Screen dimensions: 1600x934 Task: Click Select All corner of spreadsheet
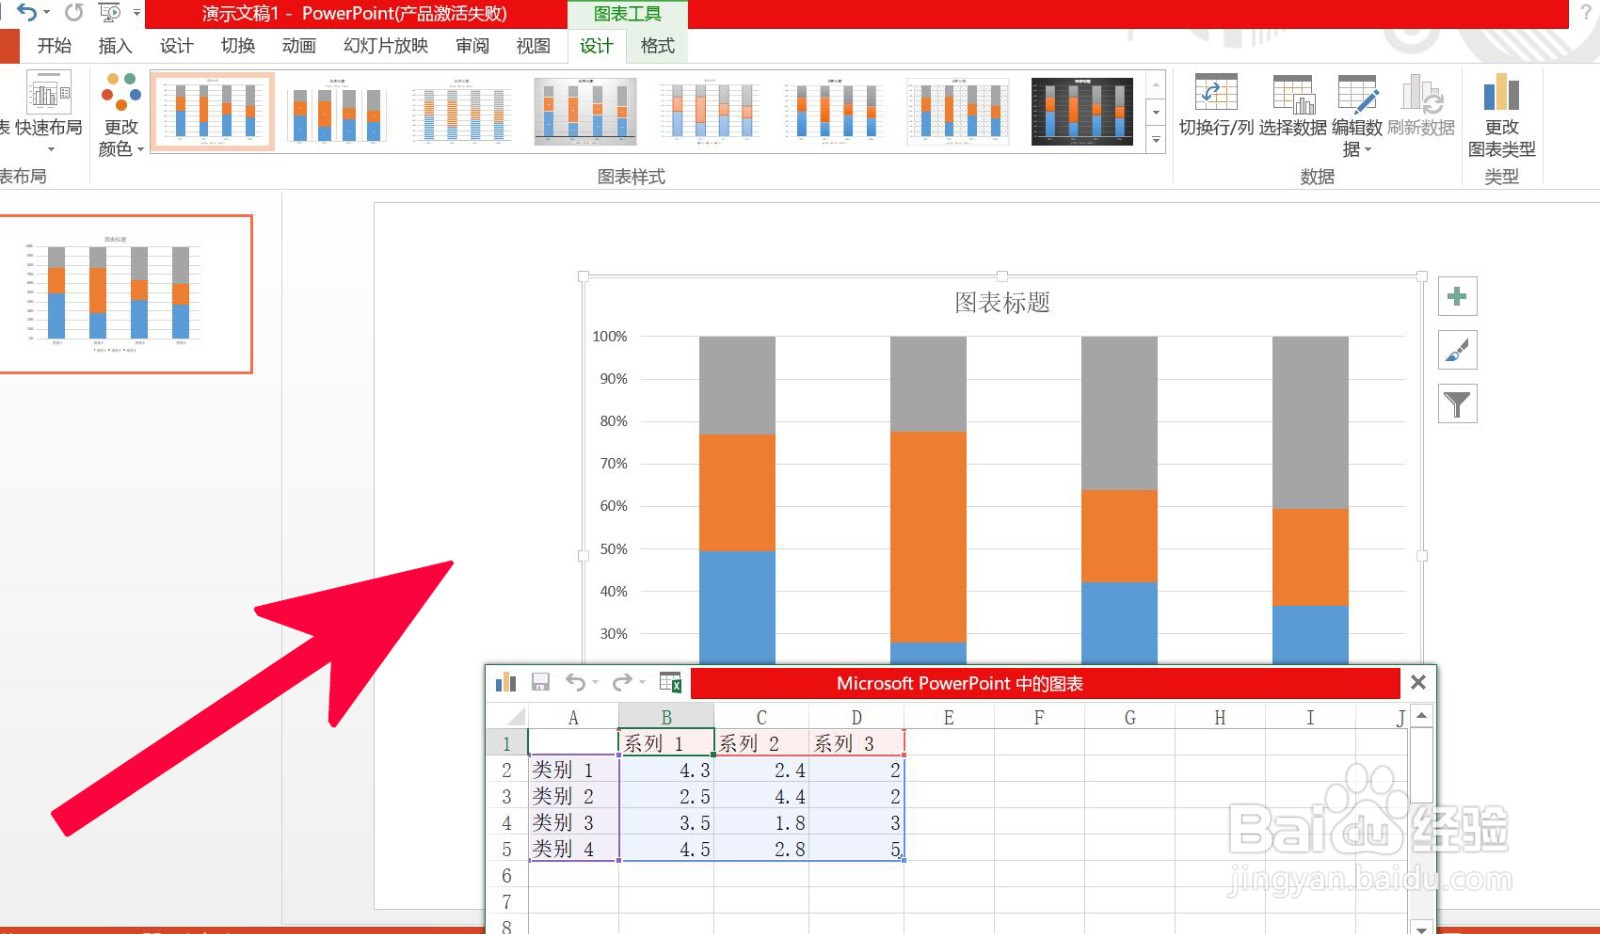[507, 717]
